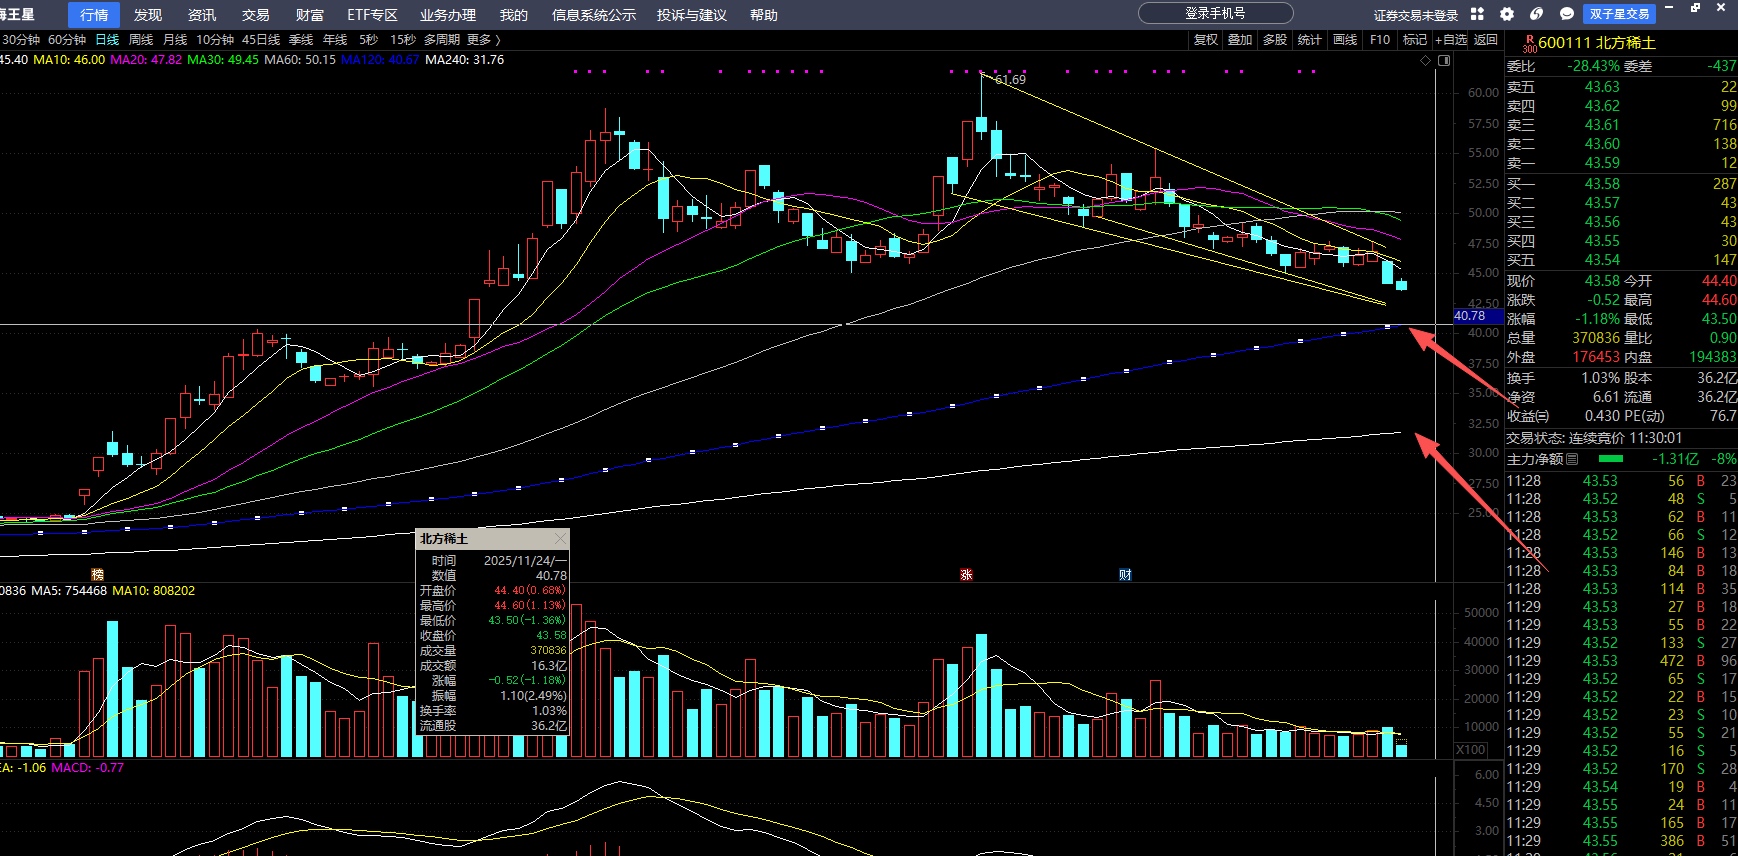This screenshot has width=1738, height=856.
Task: Open the 帮助 menu
Action: coord(764,15)
